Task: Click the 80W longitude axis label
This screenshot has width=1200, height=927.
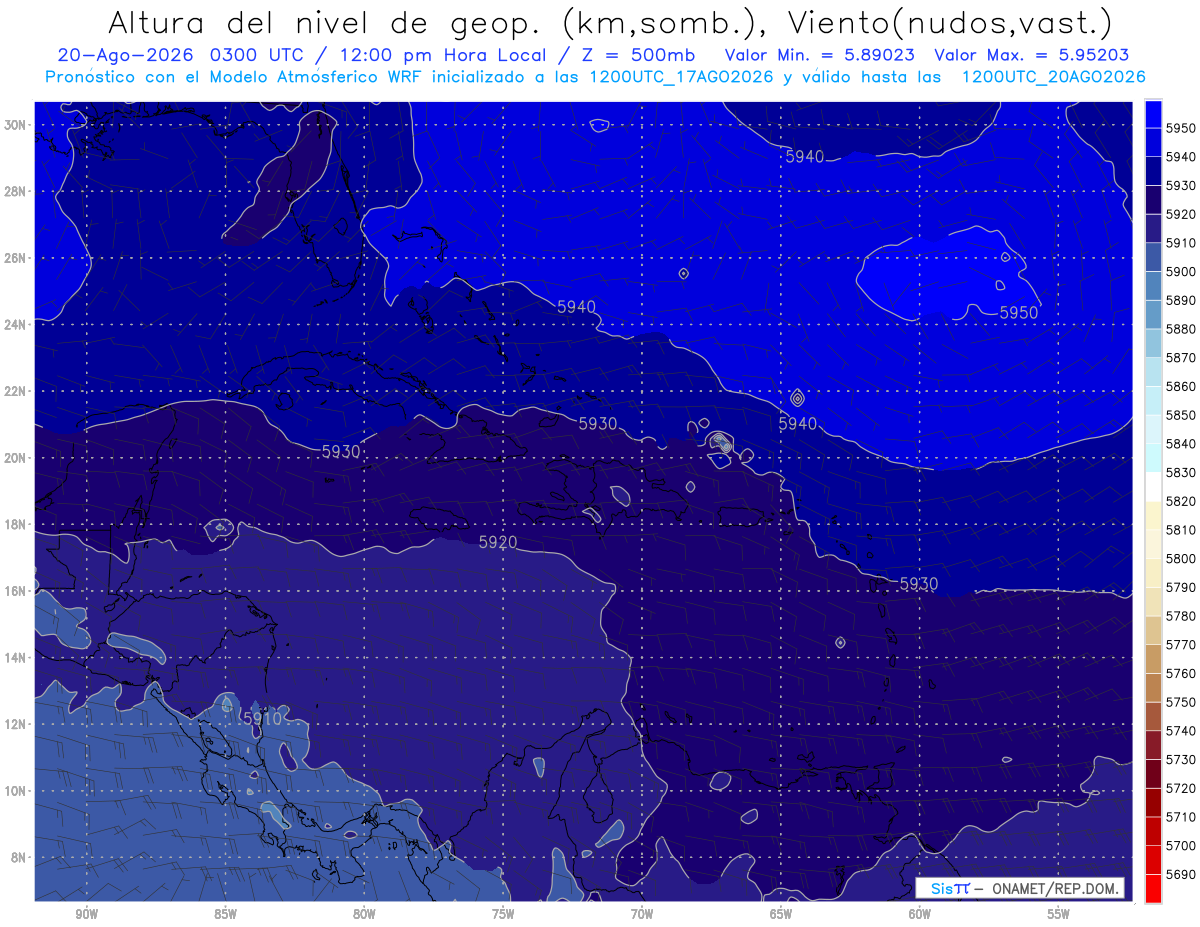Action: click(364, 914)
